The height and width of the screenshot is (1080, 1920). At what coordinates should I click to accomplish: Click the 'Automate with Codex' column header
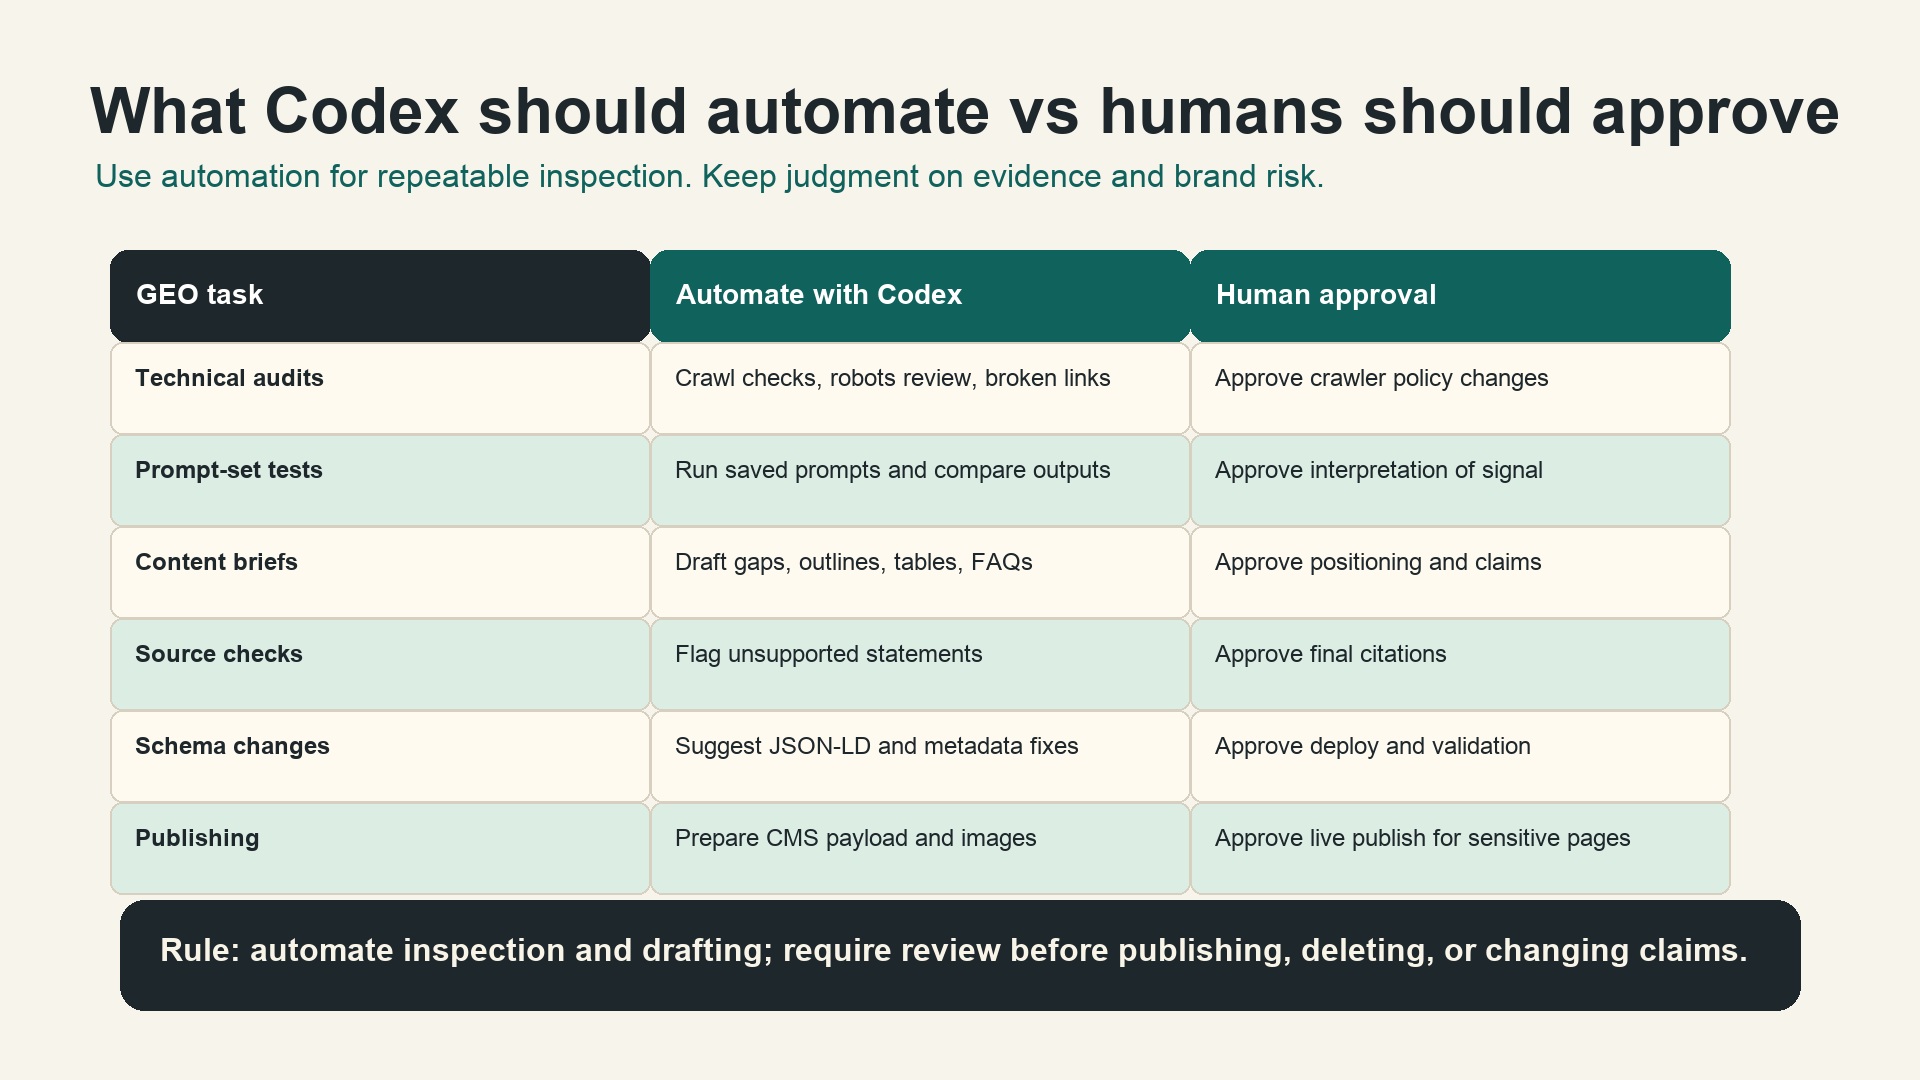point(920,296)
